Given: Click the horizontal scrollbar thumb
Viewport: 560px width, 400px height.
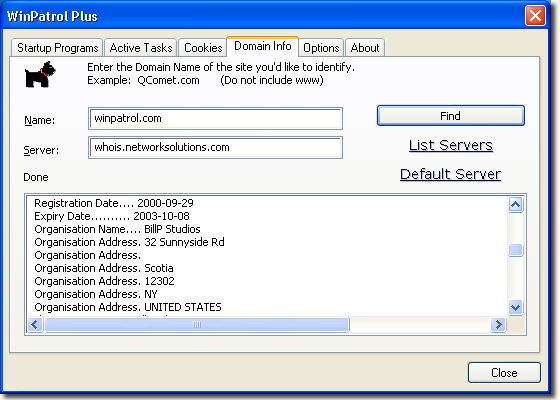Looking at the screenshot, I should pyautogui.click(x=197, y=325).
